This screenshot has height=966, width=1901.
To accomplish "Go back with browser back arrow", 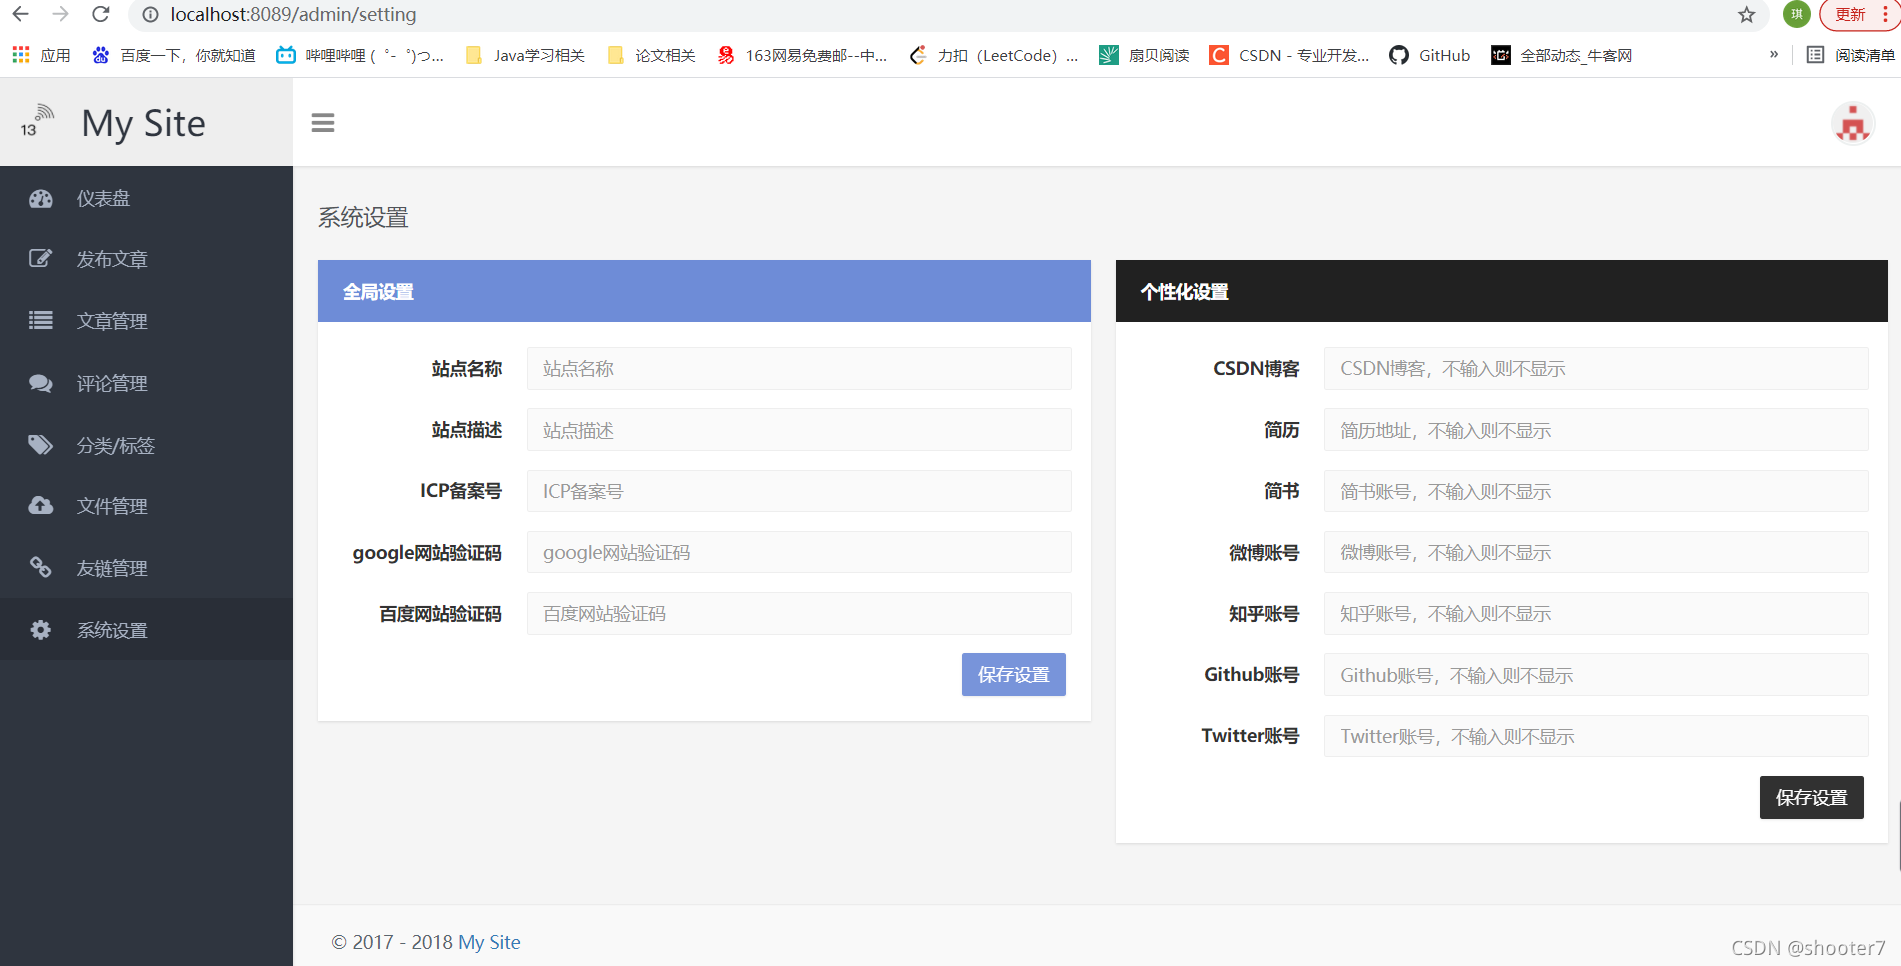I will tap(20, 14).
